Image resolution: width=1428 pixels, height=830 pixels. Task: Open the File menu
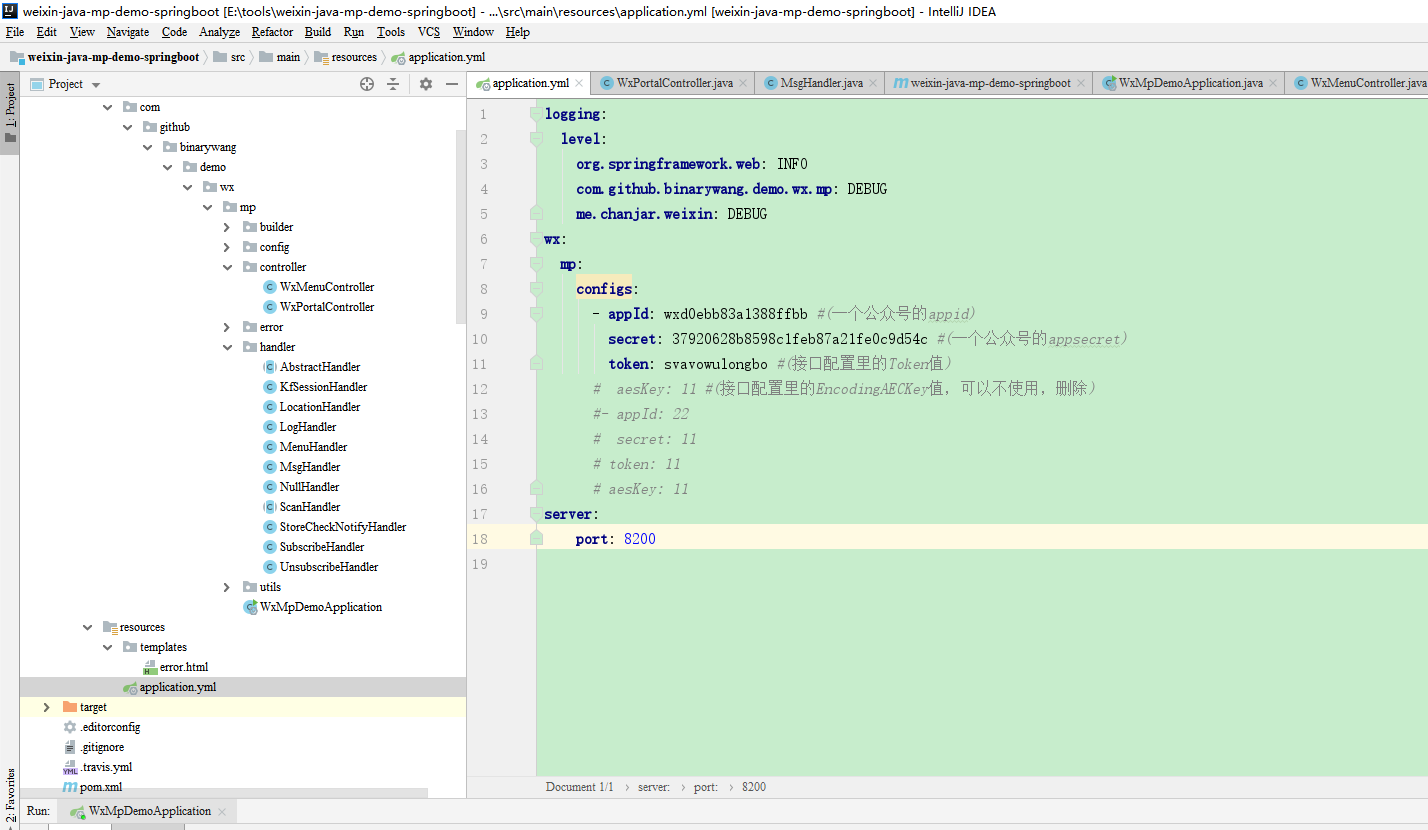(15, 32)
